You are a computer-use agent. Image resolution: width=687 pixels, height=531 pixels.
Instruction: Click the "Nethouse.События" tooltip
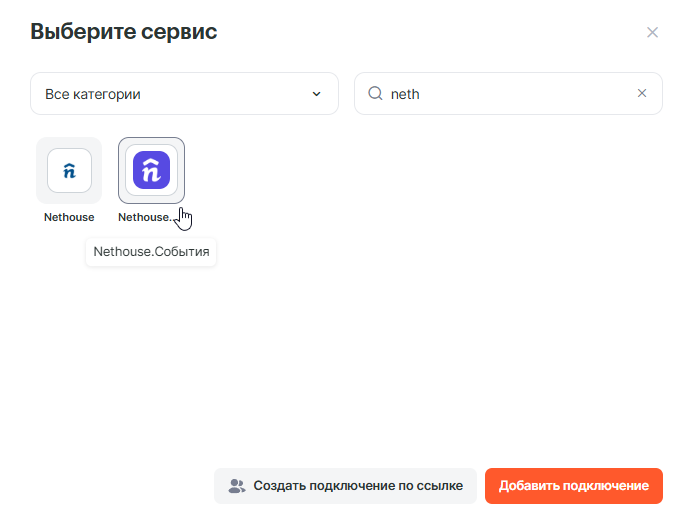[151, 252]
